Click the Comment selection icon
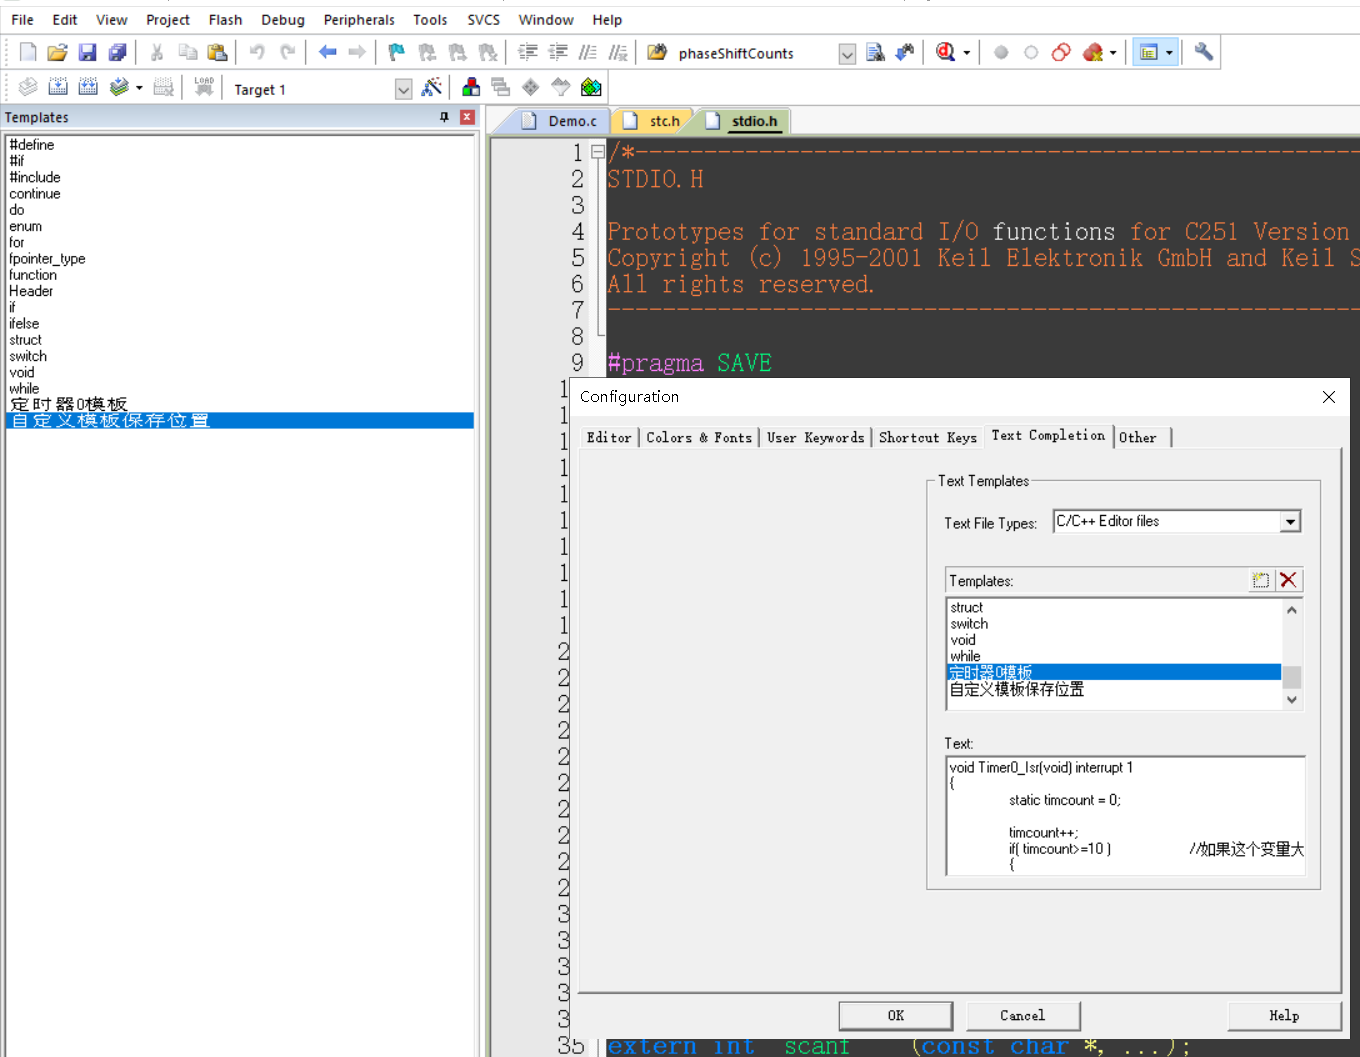The height and width of the screenshot is (1057, 1360). 588,52
